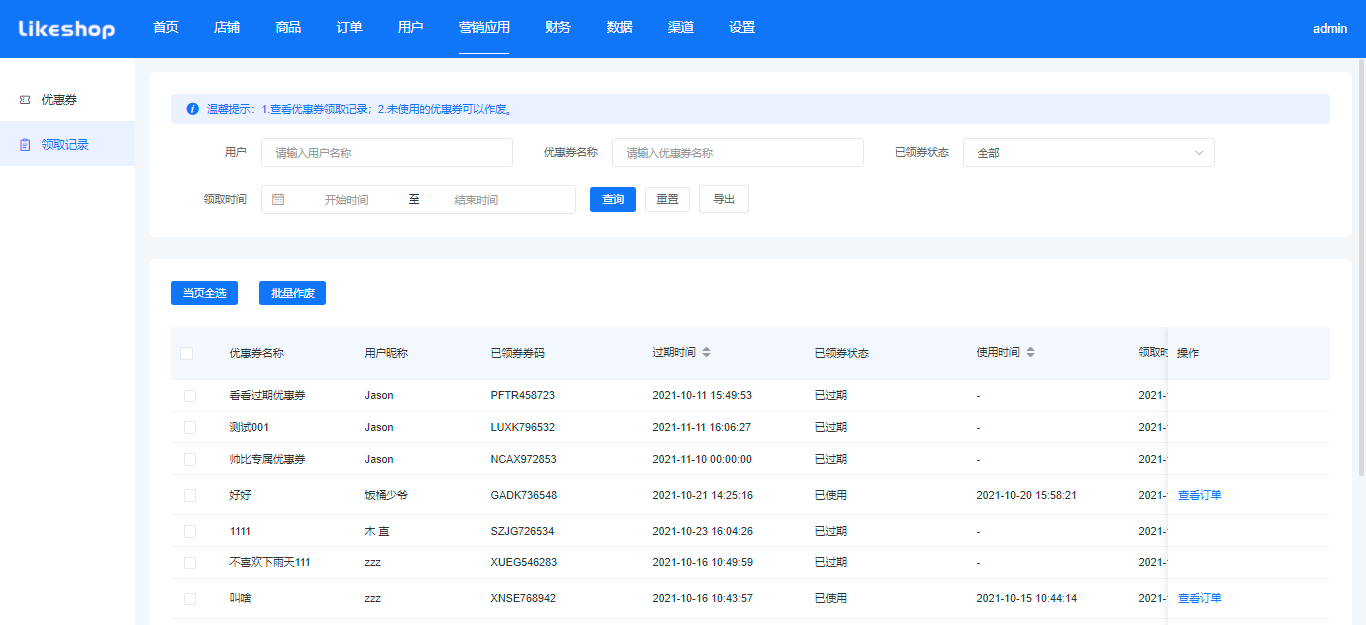Viewport: 1366px width, 625px height.
Task: Toggle the select-all checkbox in the table header
Action: coord(187,353)
